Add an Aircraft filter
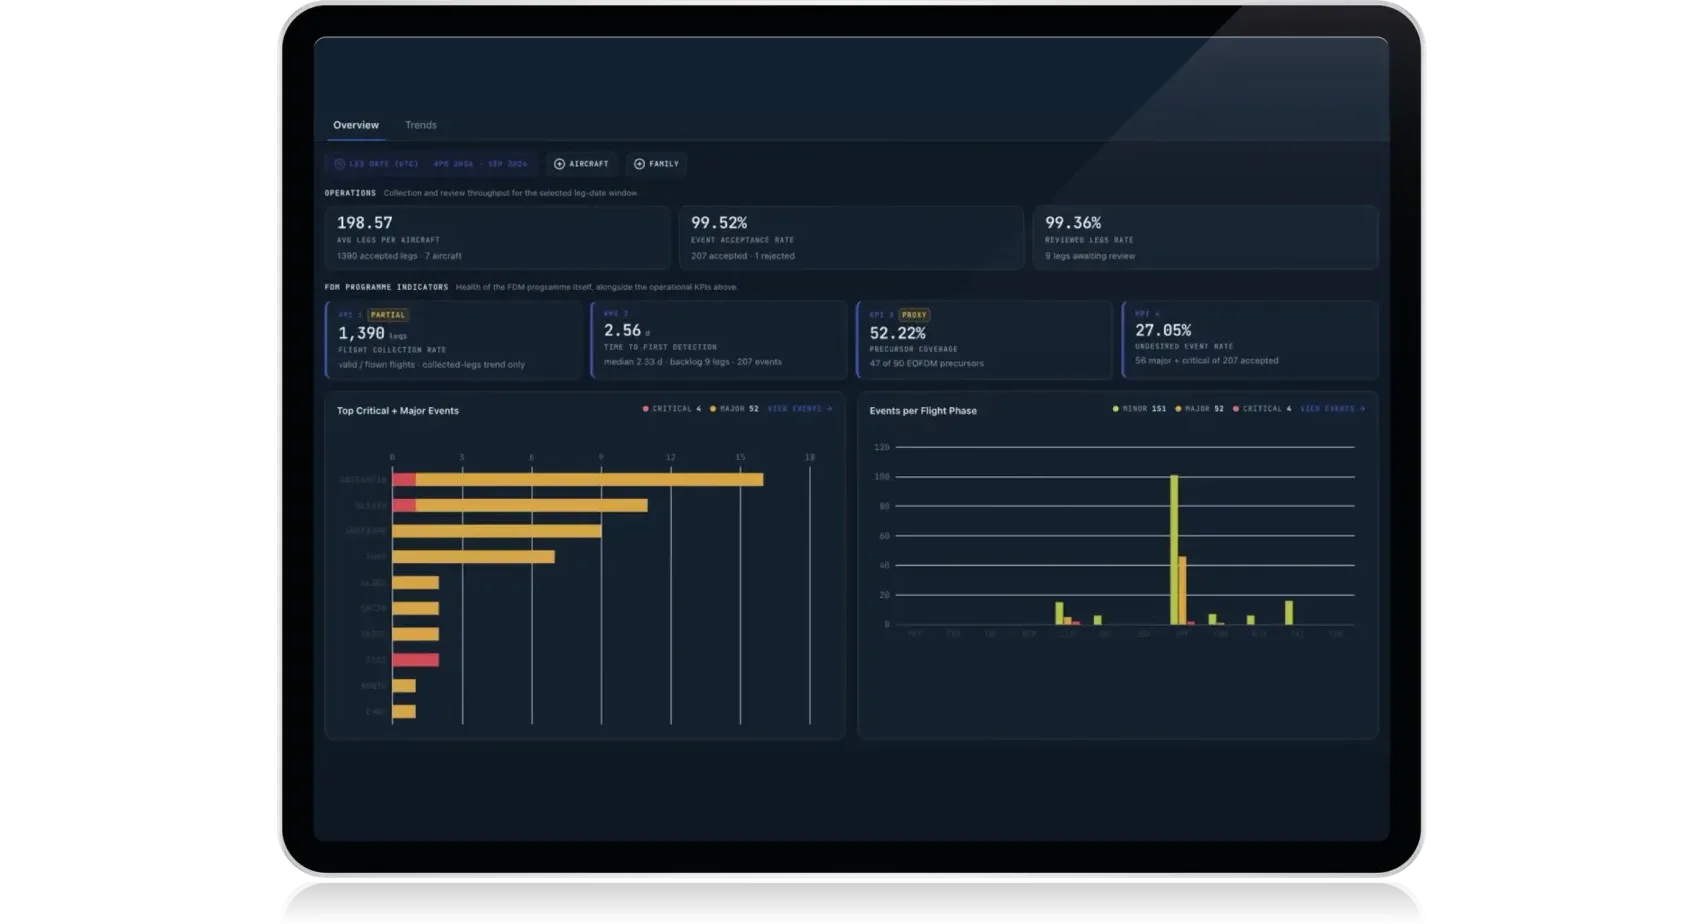 coord(581,164)
